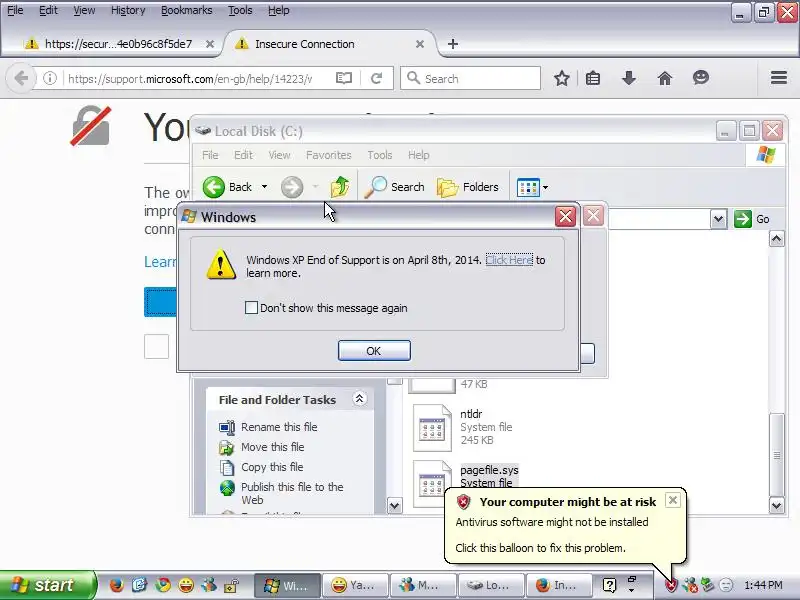Screen dimensions: 800x600
Task: Switch to the In... Firefox taskbar button
Action: (x=559, y=585)
